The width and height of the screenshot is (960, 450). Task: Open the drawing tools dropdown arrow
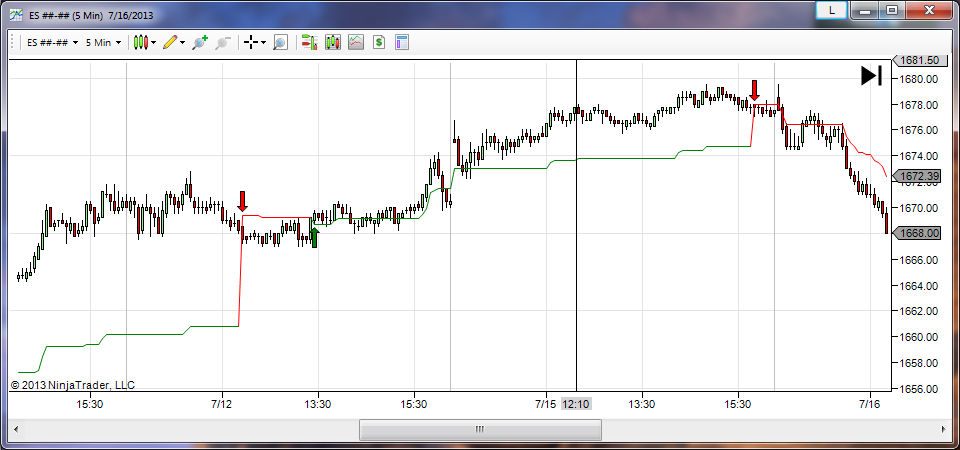point(183,43)
